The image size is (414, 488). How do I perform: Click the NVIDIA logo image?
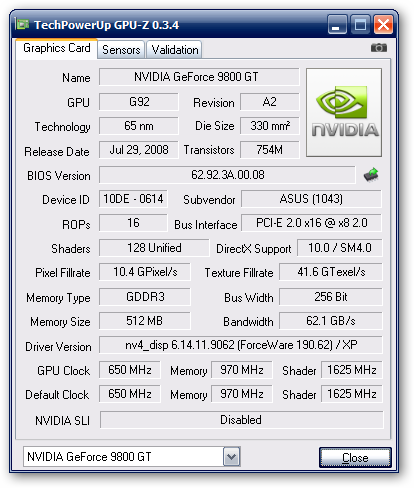(x=344, y=112)
